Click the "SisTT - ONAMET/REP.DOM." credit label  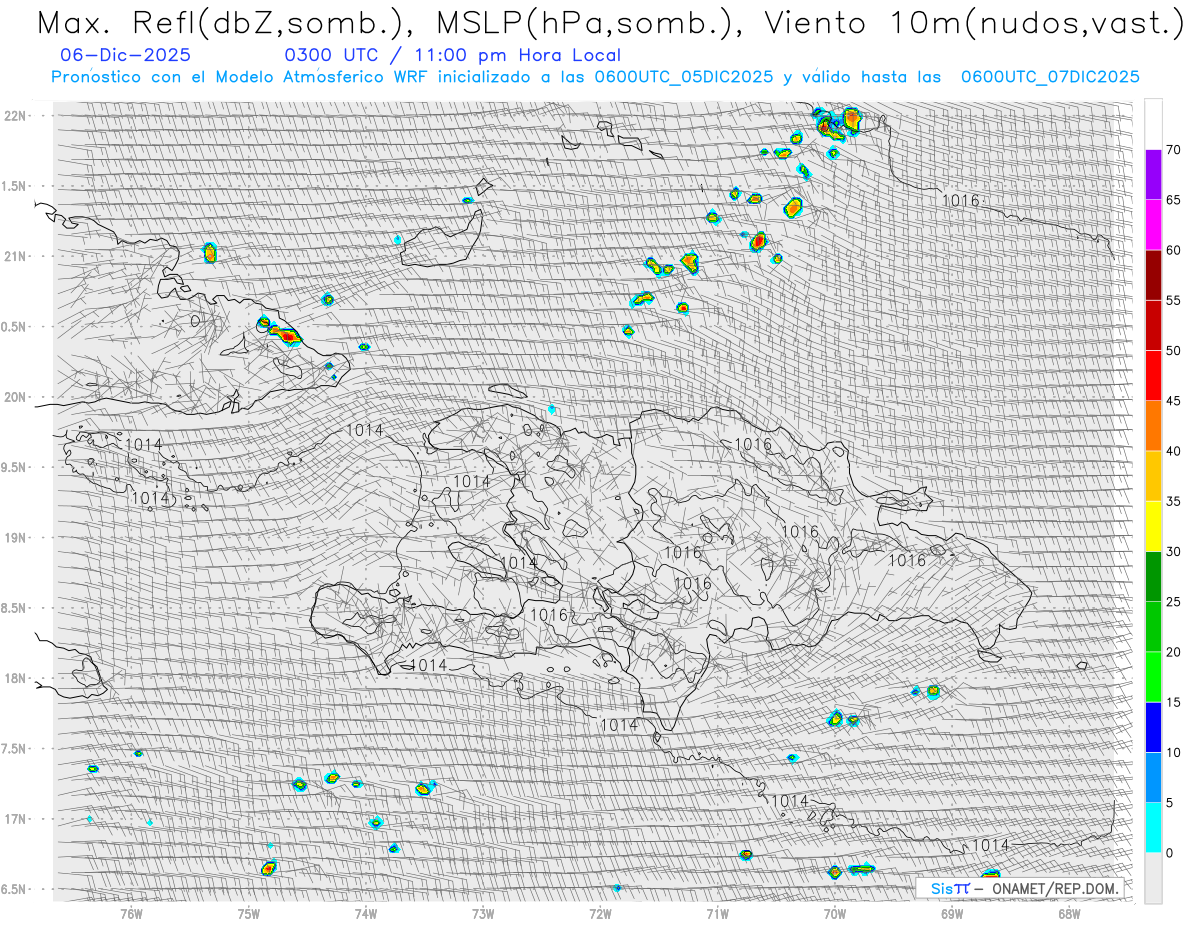click(x=1022, y=888)
